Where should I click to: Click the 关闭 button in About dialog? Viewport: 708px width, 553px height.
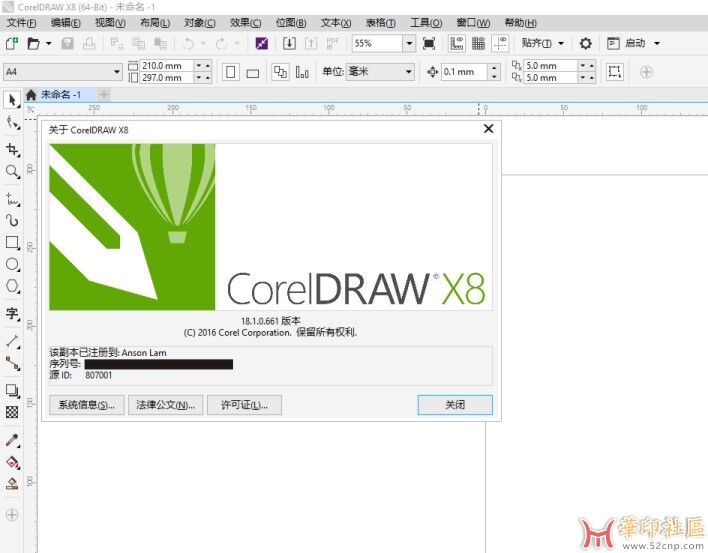pyautogui.click(x=455, y=405)
